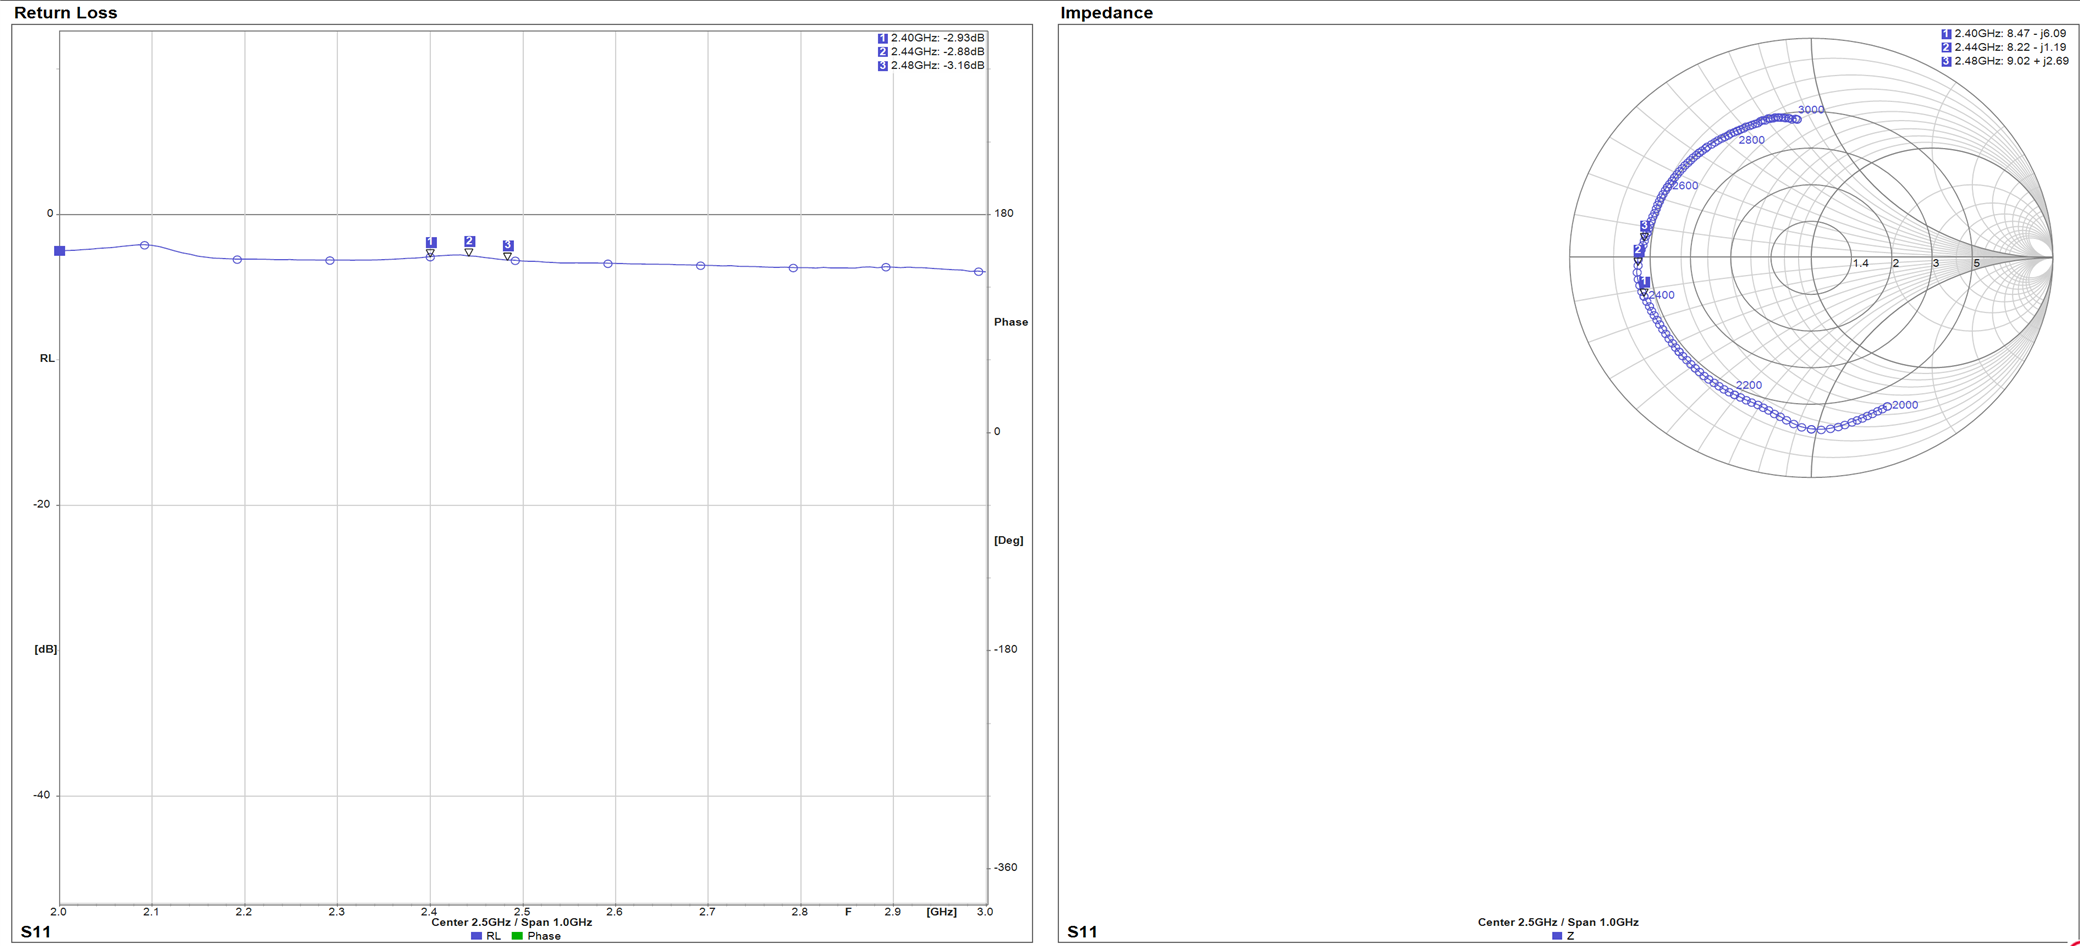Viewport: 2080px width, 946px height.
Task: Click the RL legend text label
Action: point(493,936)
